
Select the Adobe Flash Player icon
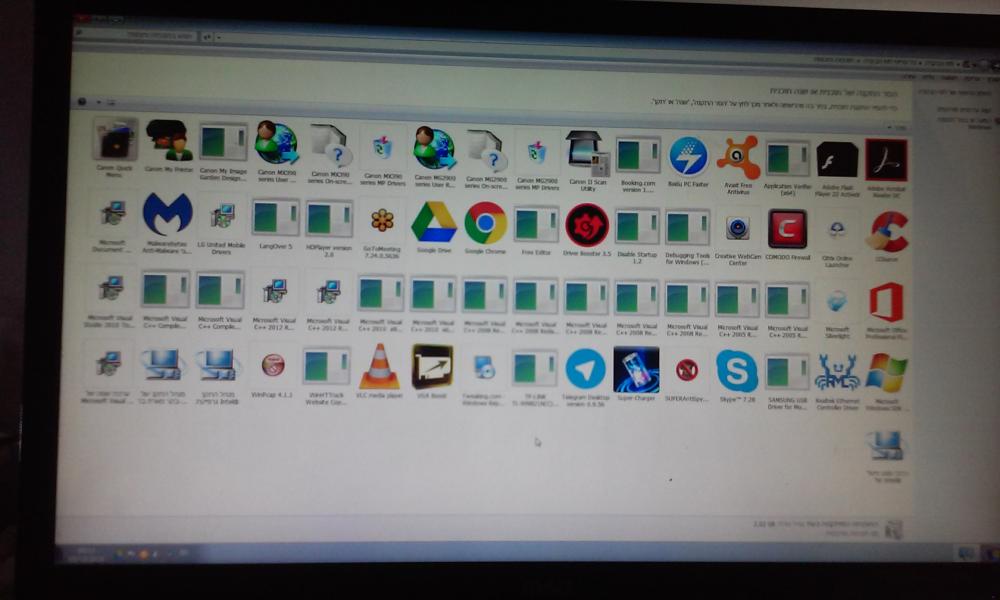(837, 160)
